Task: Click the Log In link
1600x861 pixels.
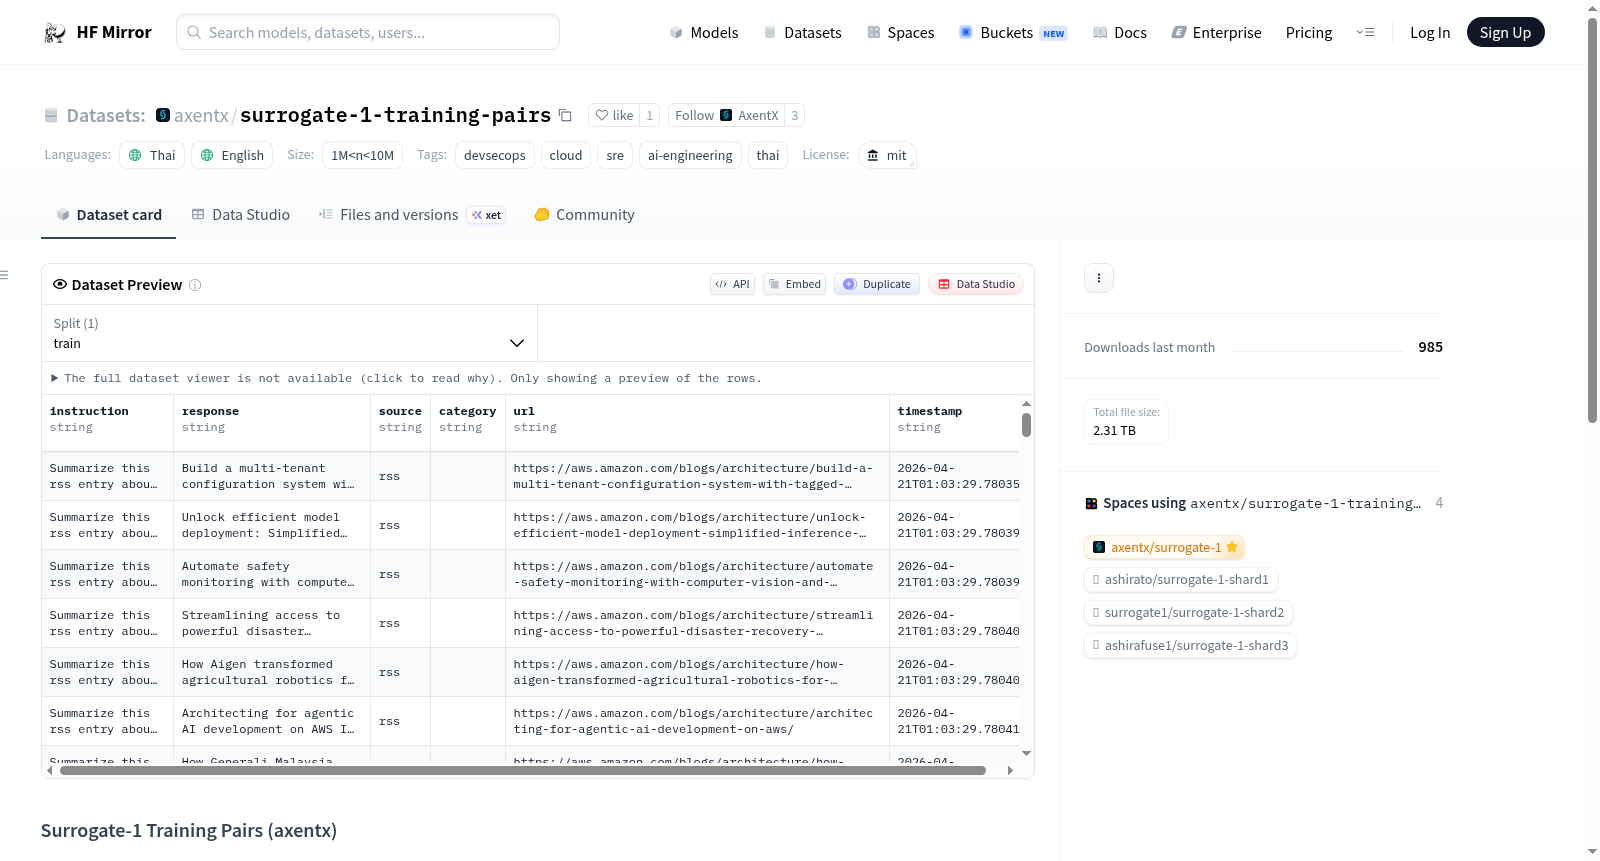Action: coord(1430,33)
